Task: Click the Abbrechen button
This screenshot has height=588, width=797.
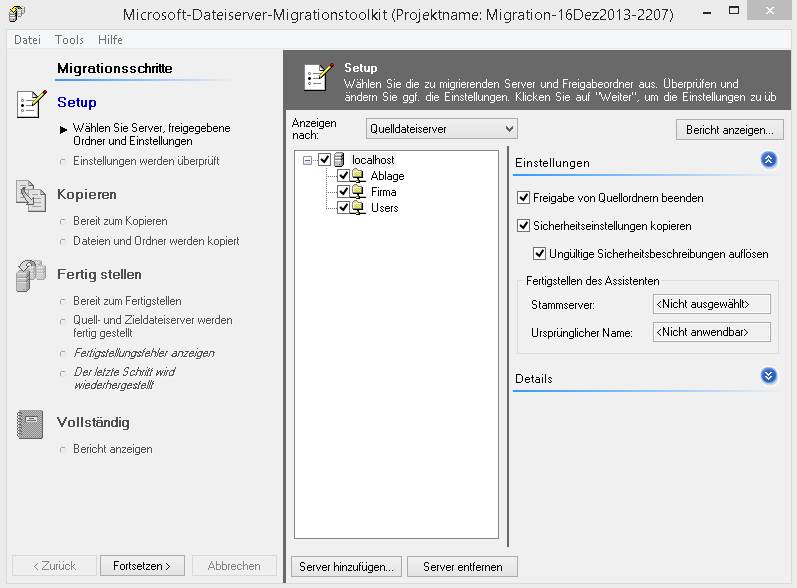Action: [x=234, y=566]
